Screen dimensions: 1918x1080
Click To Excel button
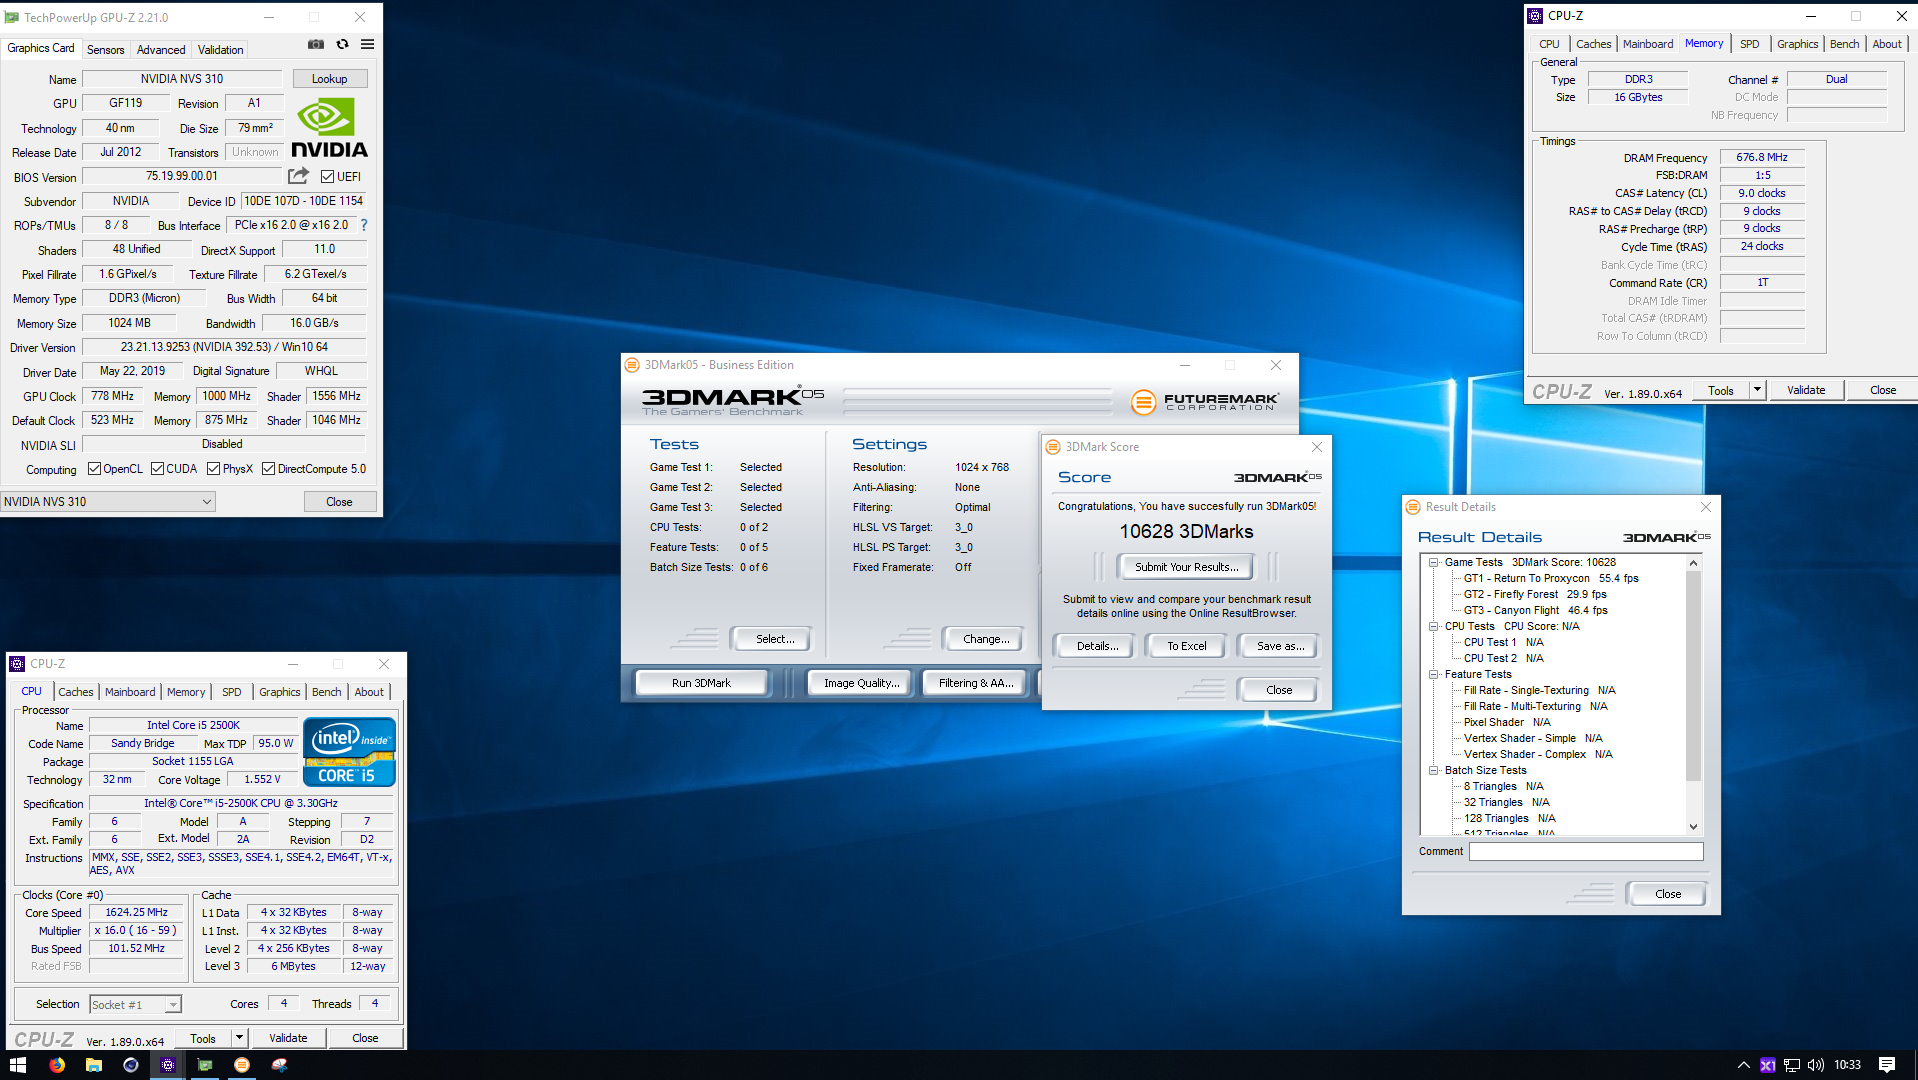[x=1186, y=646]
